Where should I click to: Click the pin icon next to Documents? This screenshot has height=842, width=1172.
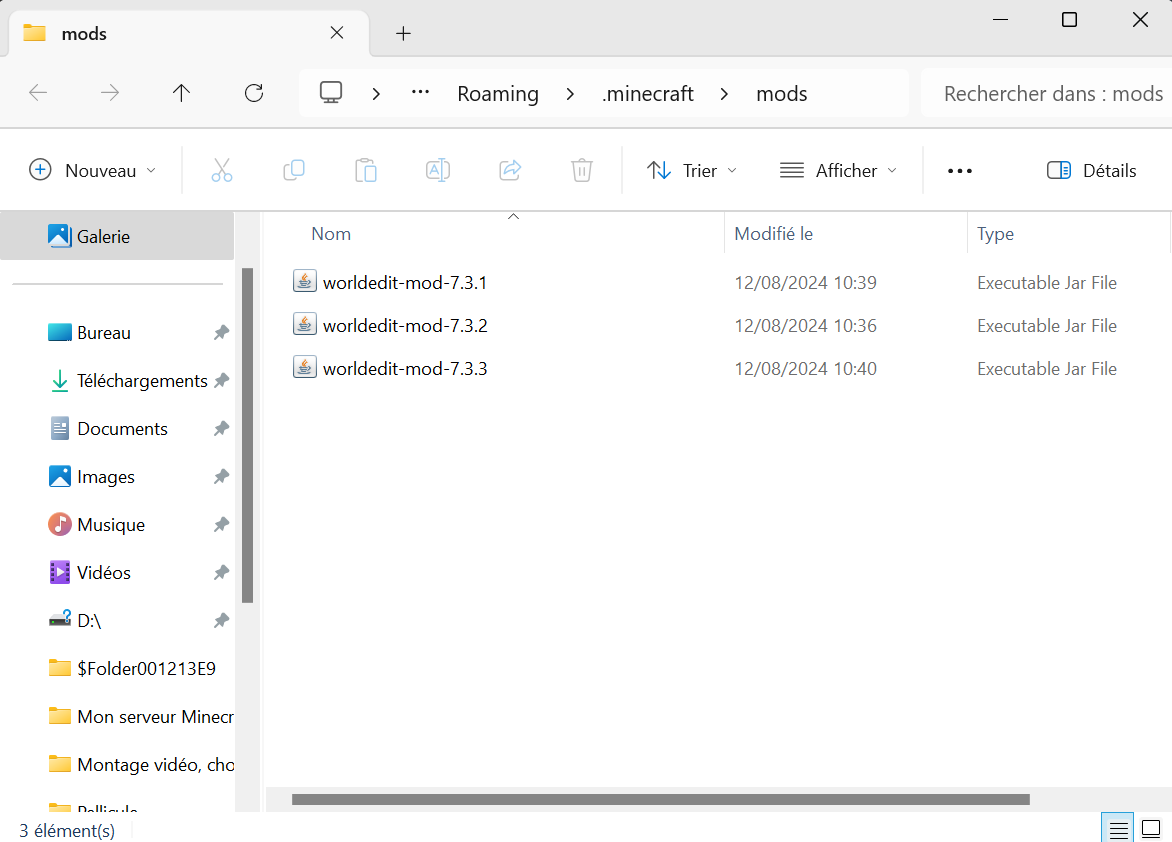[x=221, y=428]
